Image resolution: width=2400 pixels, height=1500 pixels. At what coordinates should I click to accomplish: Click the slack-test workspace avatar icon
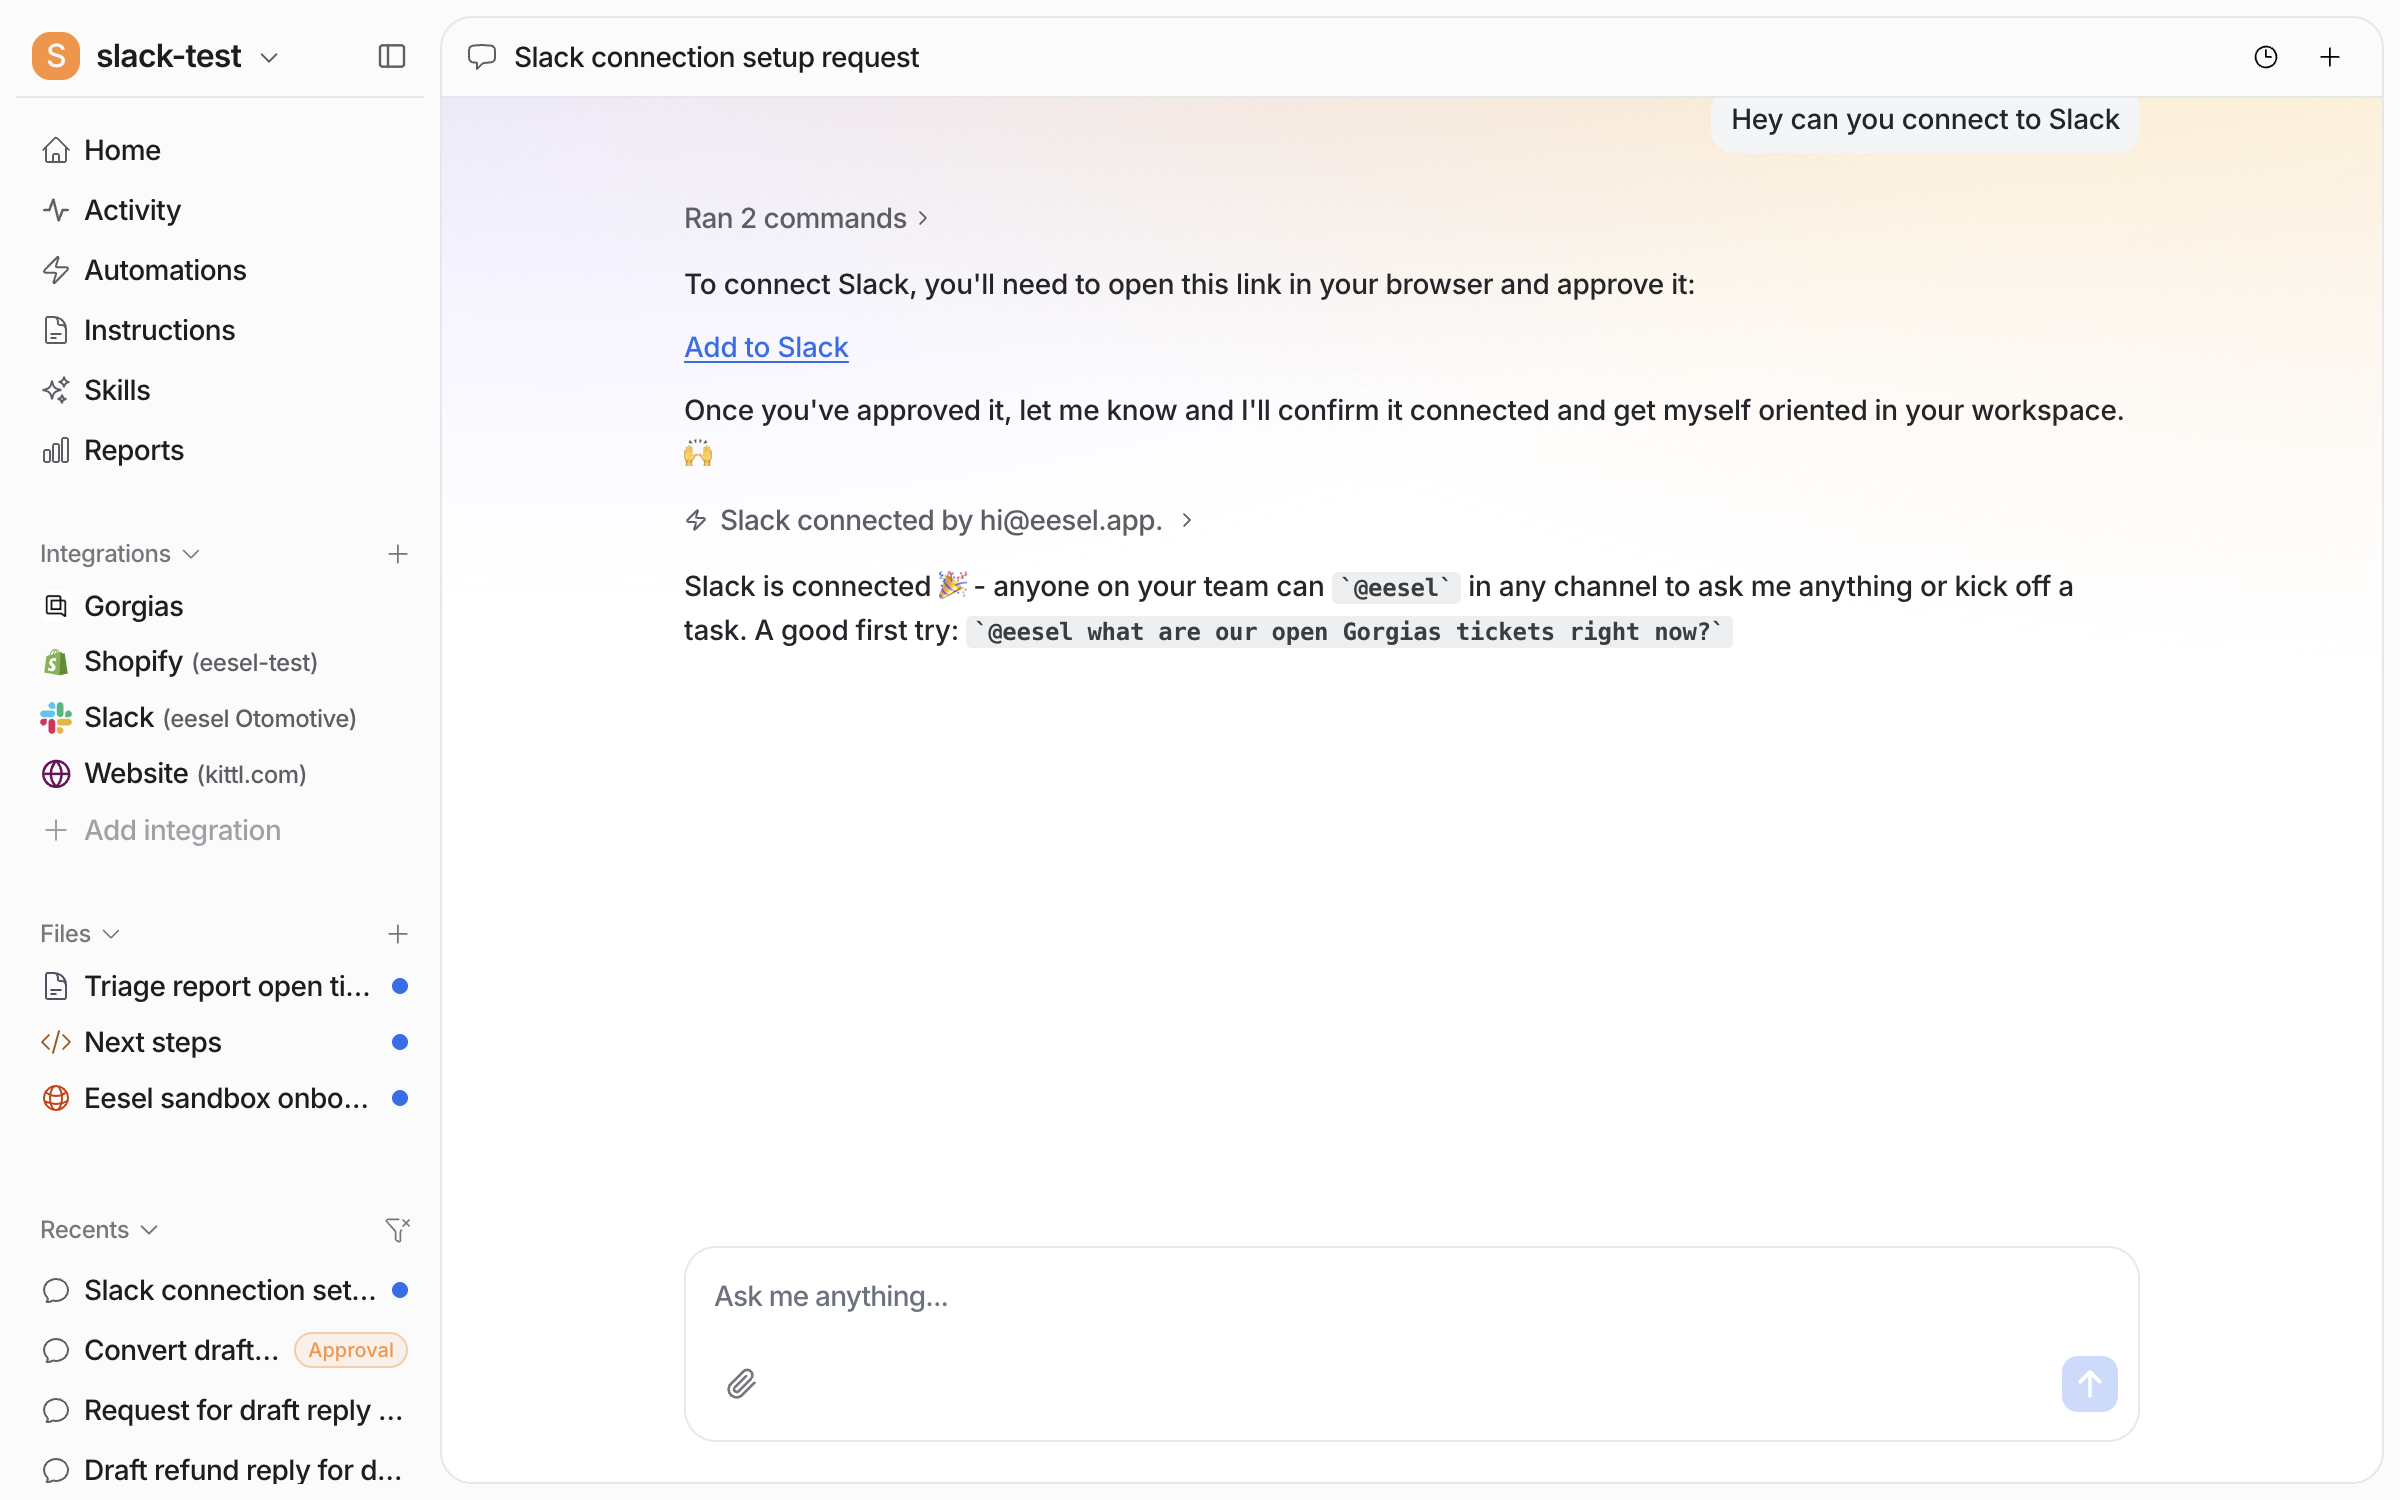coord(56,56)
